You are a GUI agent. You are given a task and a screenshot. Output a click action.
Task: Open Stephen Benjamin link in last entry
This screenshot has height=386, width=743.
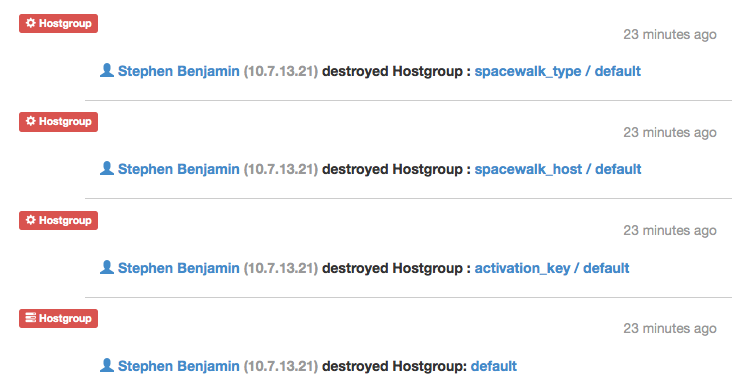click(x=179, y=366)
